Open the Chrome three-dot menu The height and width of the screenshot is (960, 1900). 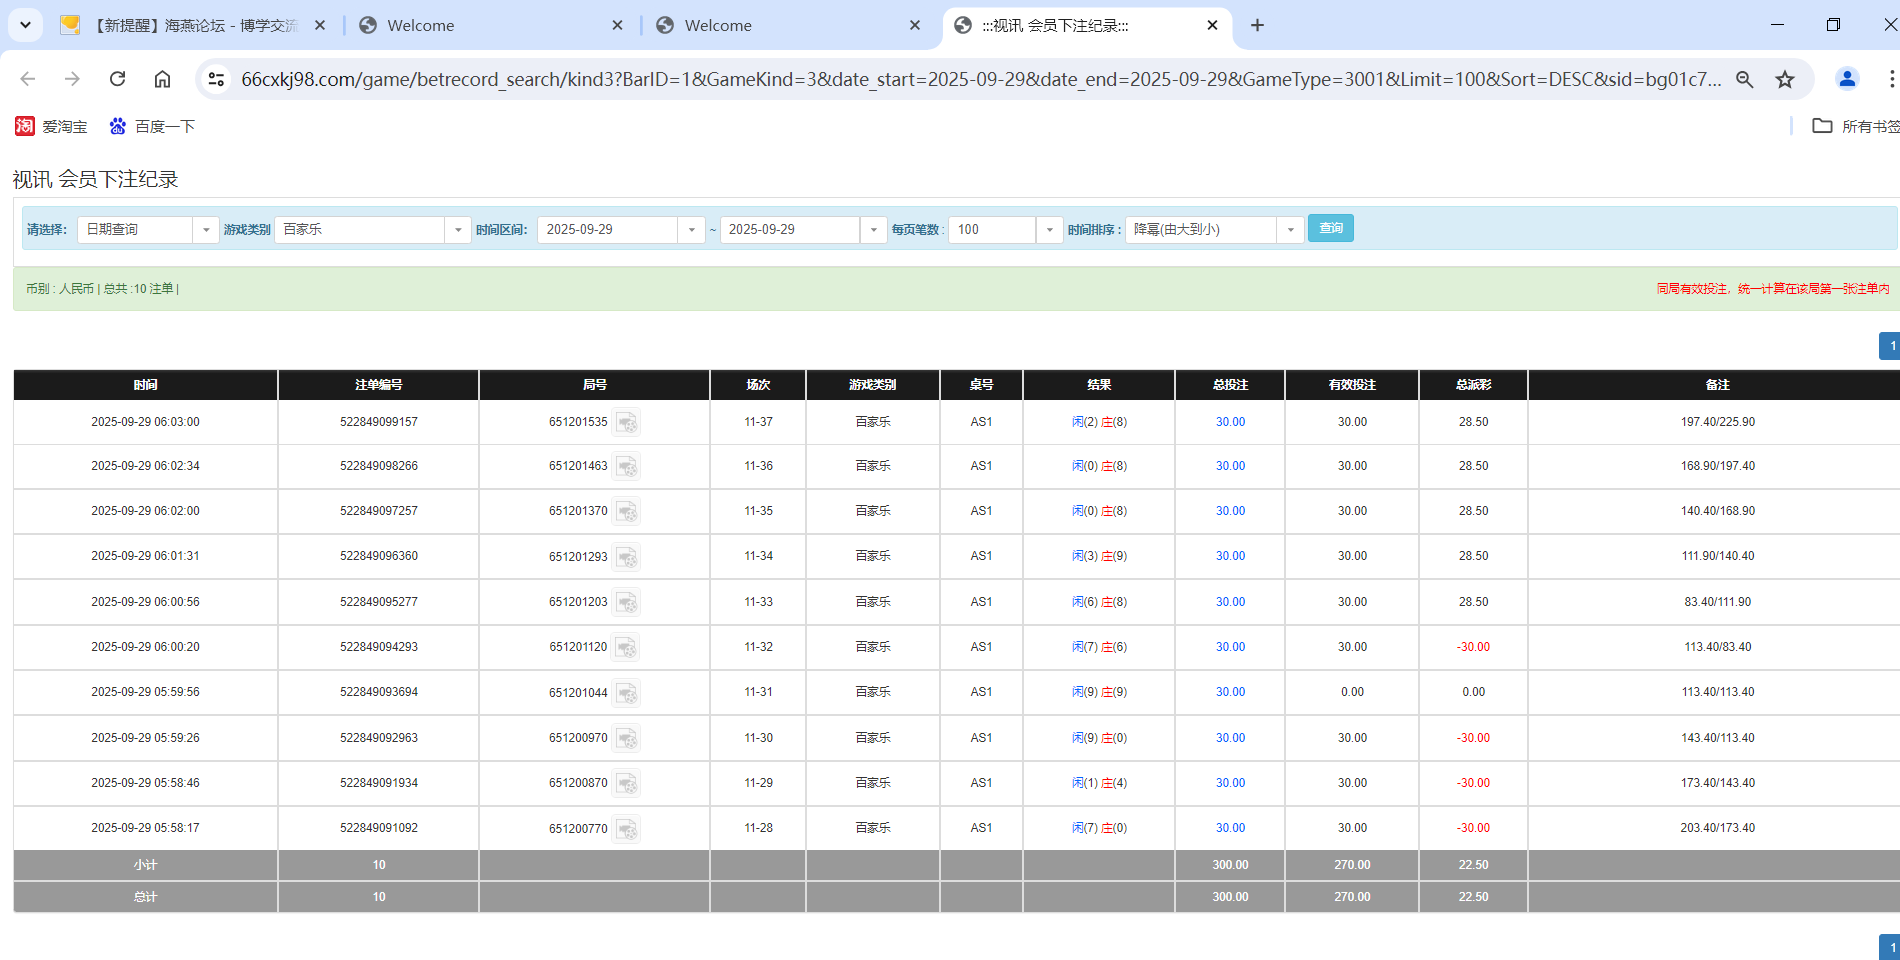pos(1891,79)
